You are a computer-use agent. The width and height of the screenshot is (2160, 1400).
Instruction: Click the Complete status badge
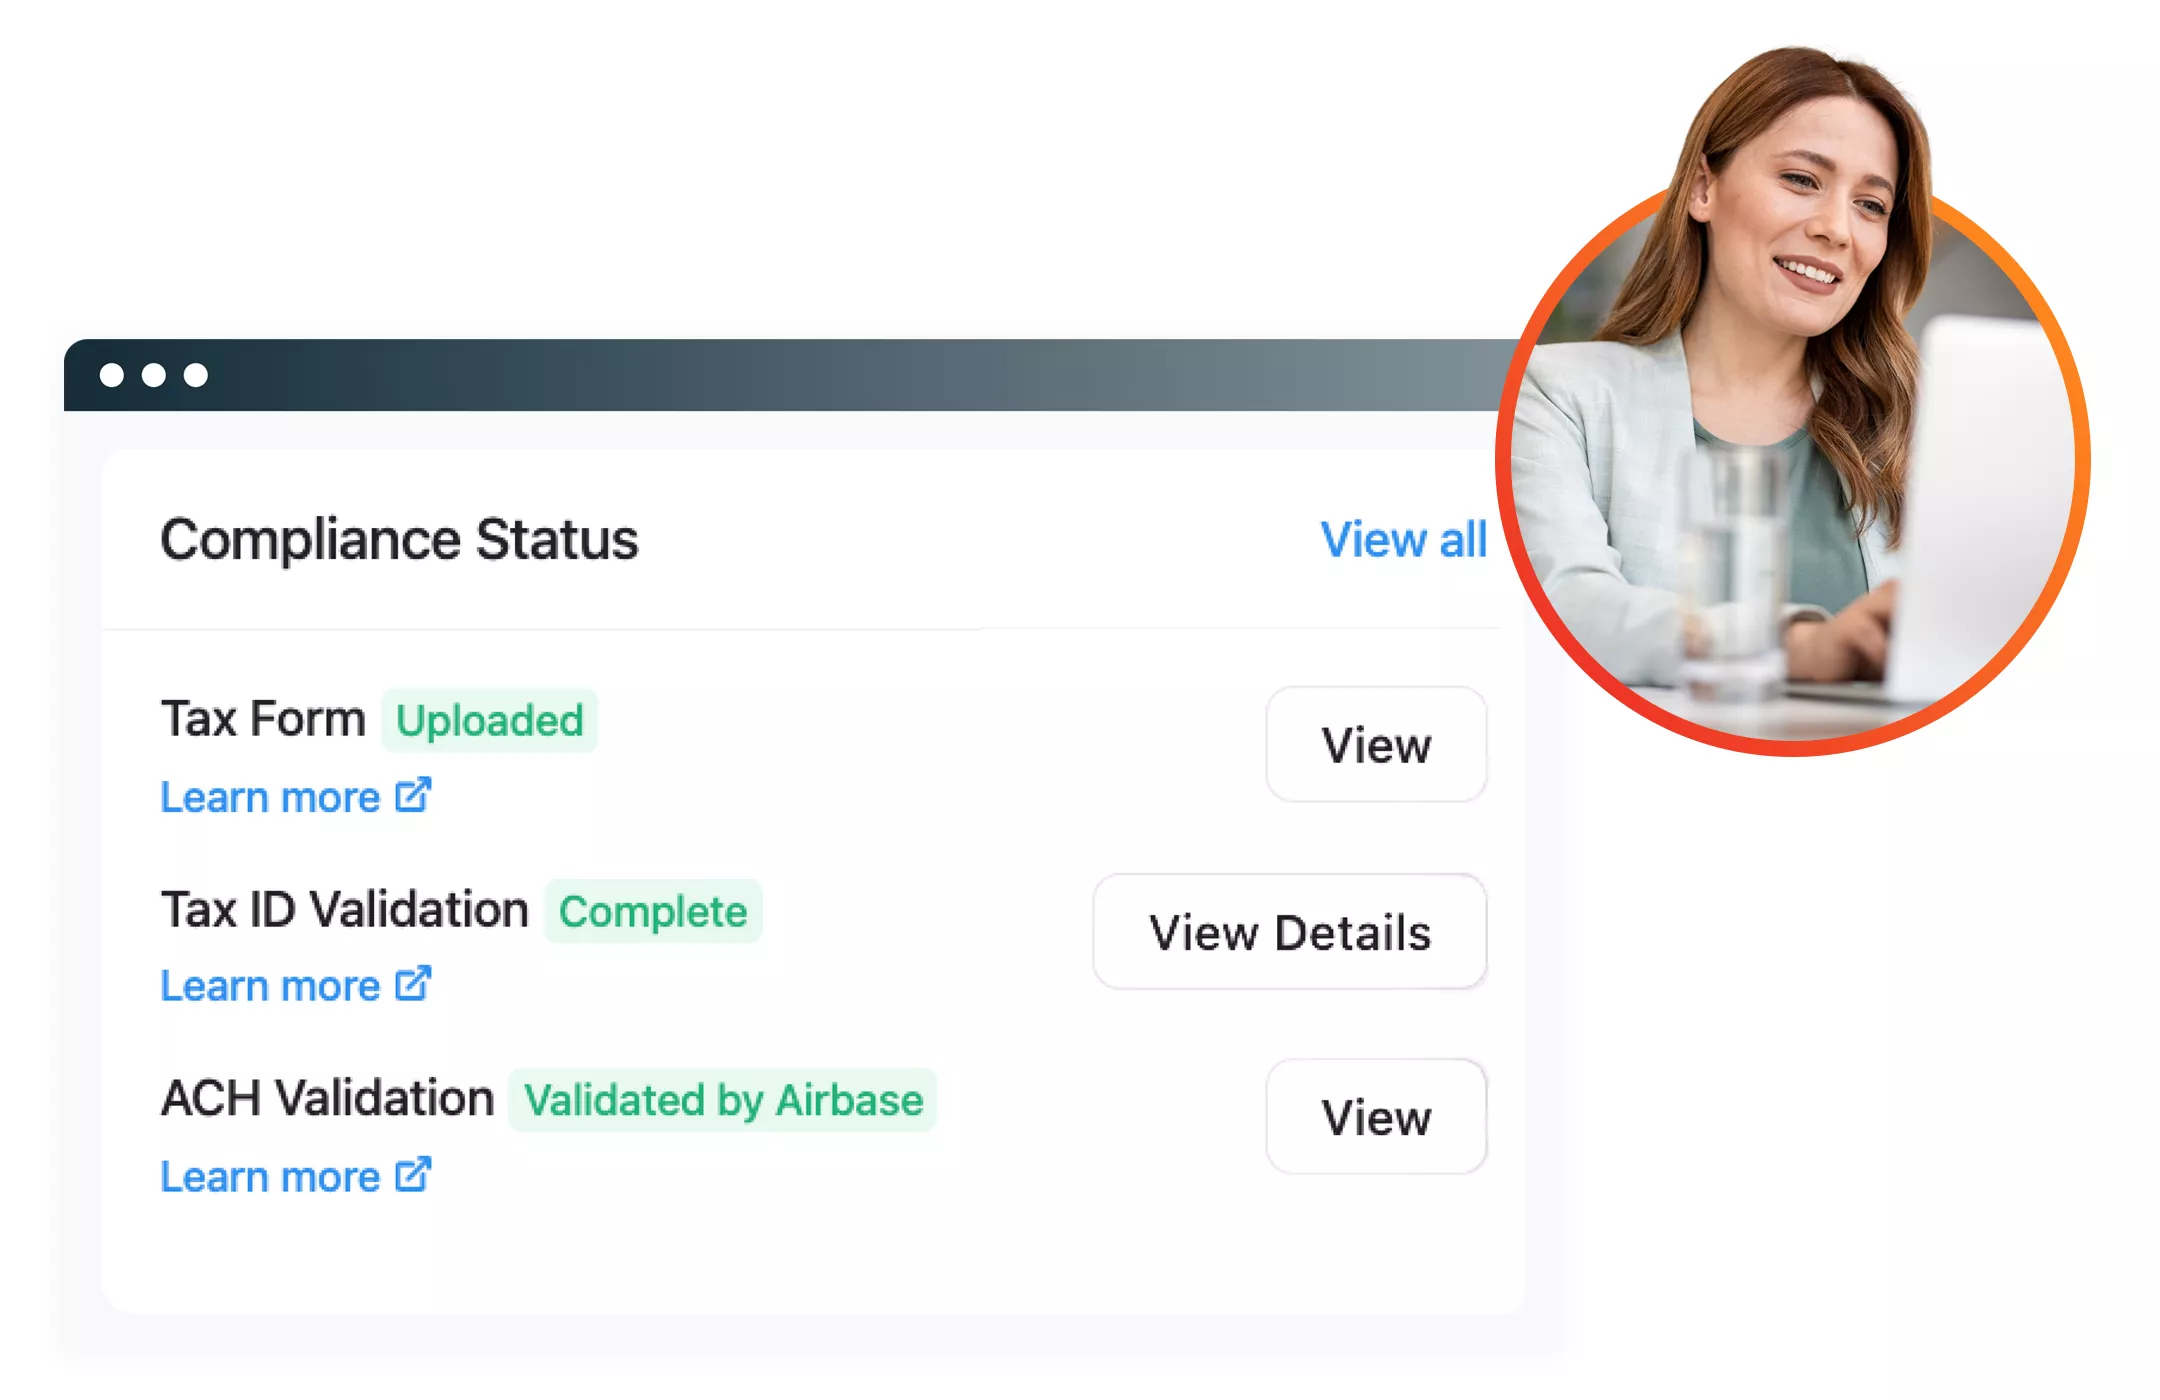(653, 911)
